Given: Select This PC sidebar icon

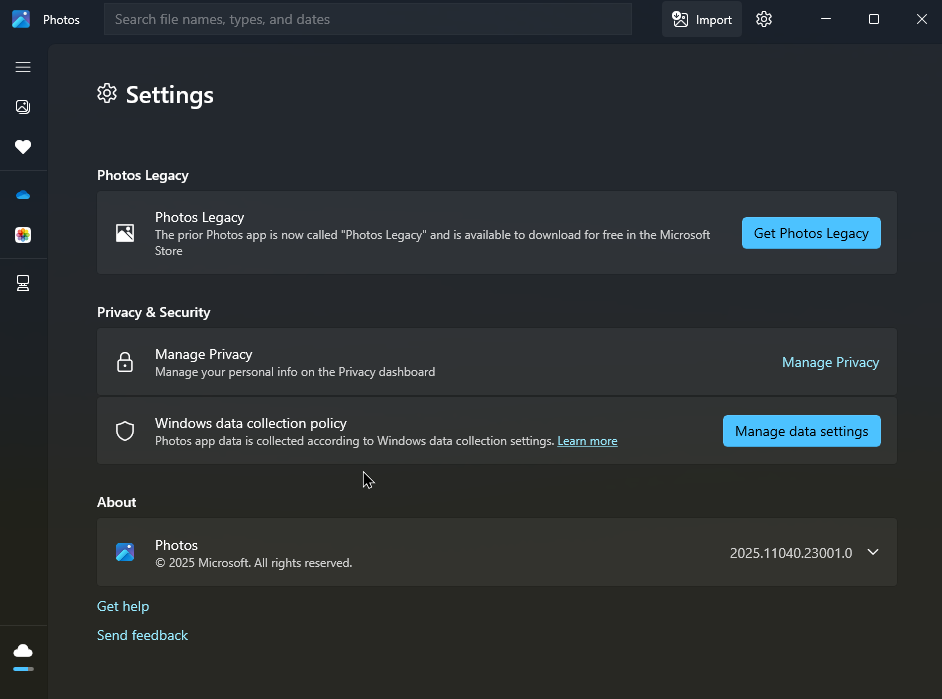Looking at the screenshot, I should 23,283.
